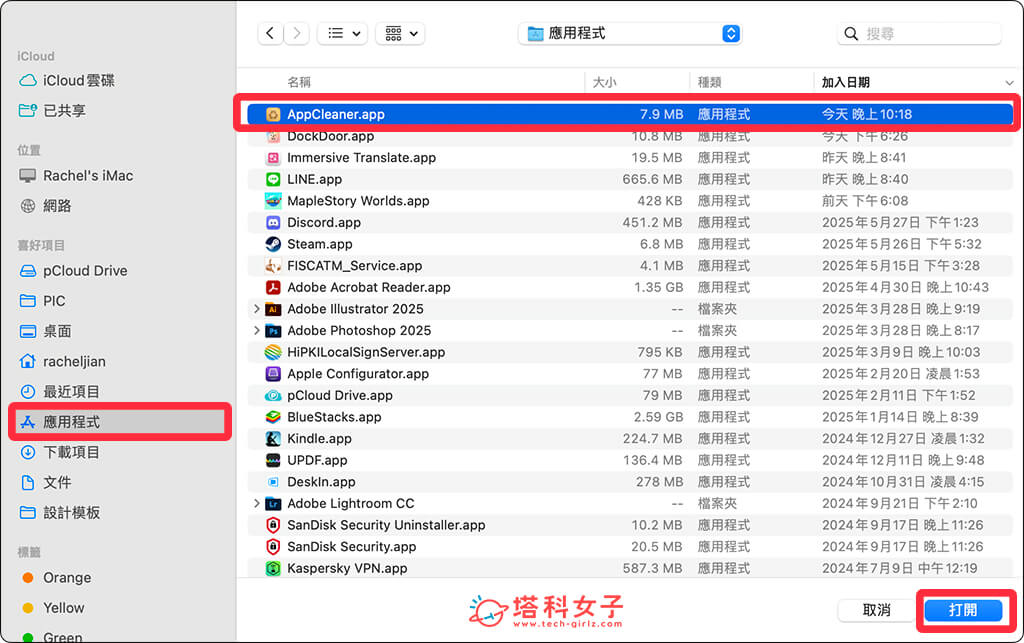Sort by the 名稱 column header

click(299, 82)
